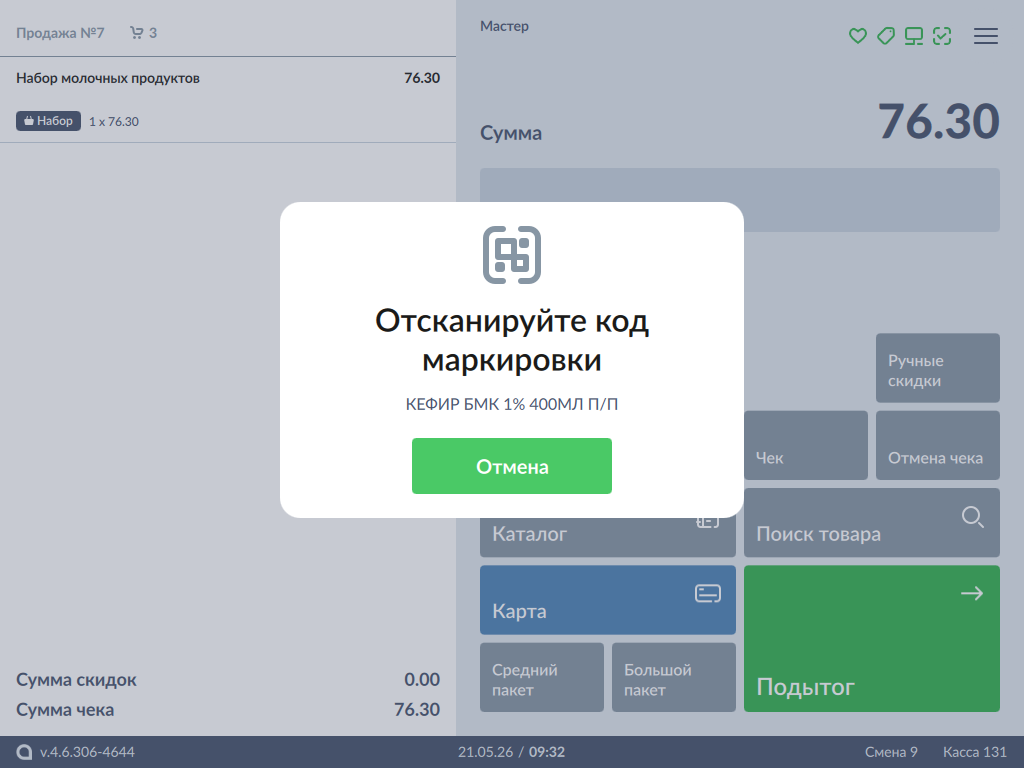
Task: Click the Продажа №7 title
Action: click(60, 33)
